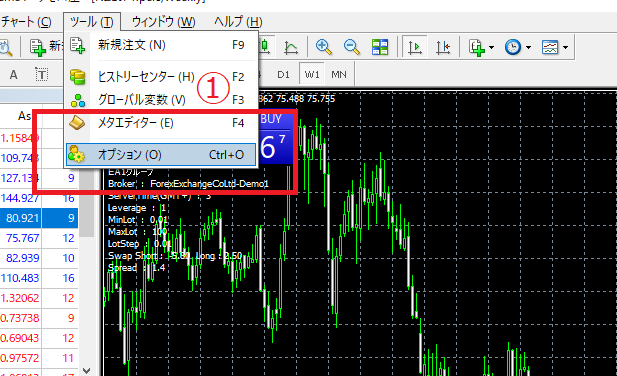Screen dimensions: 617x376
Task: Open the Indicators list dropdown arrow
Action: pos(491,48)
